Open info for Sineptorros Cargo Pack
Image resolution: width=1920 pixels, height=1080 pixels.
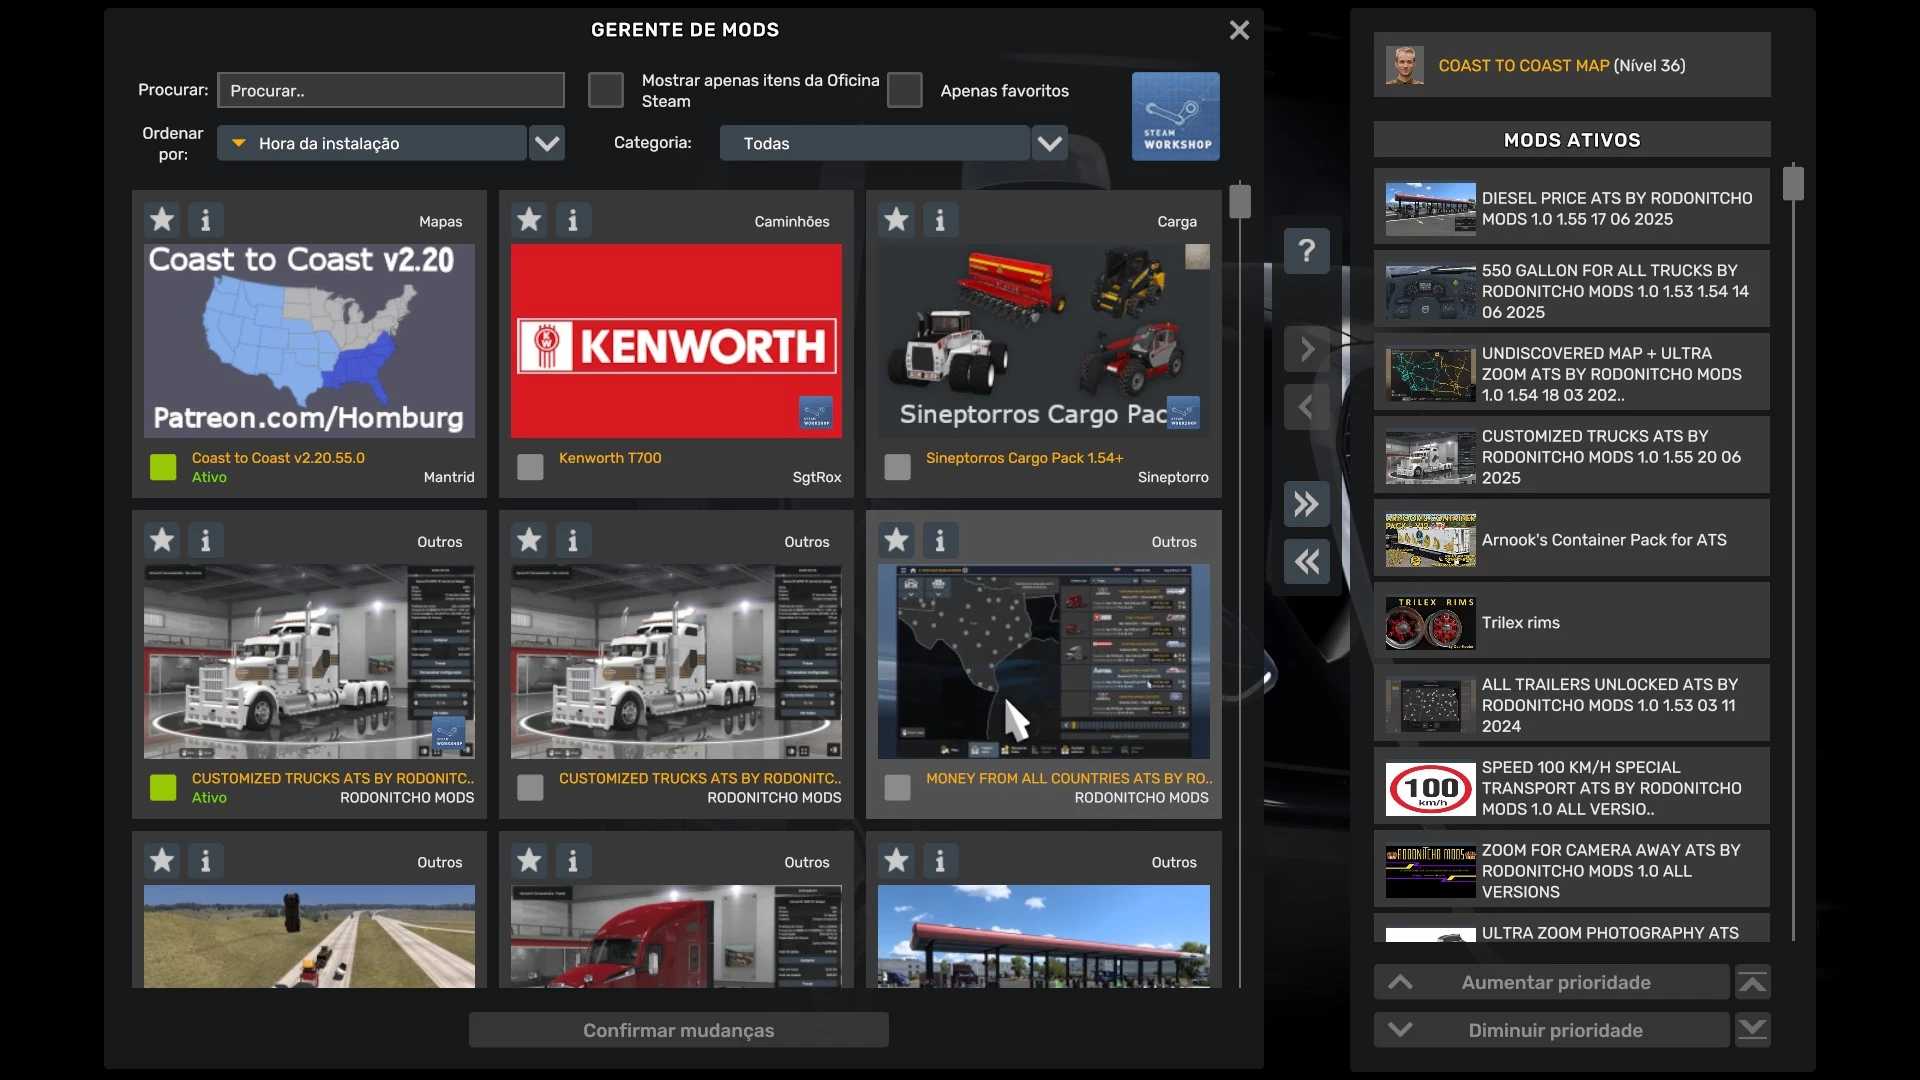coord(940,219)
